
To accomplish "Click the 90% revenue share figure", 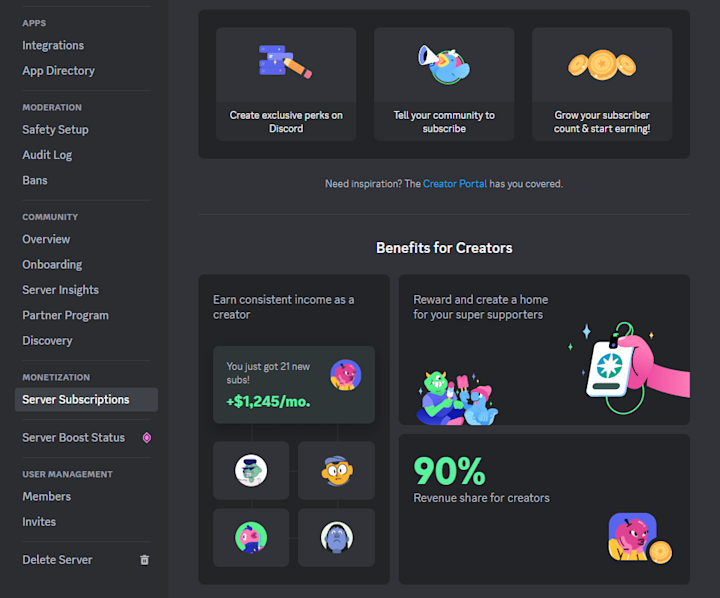I will pos(450,471).
